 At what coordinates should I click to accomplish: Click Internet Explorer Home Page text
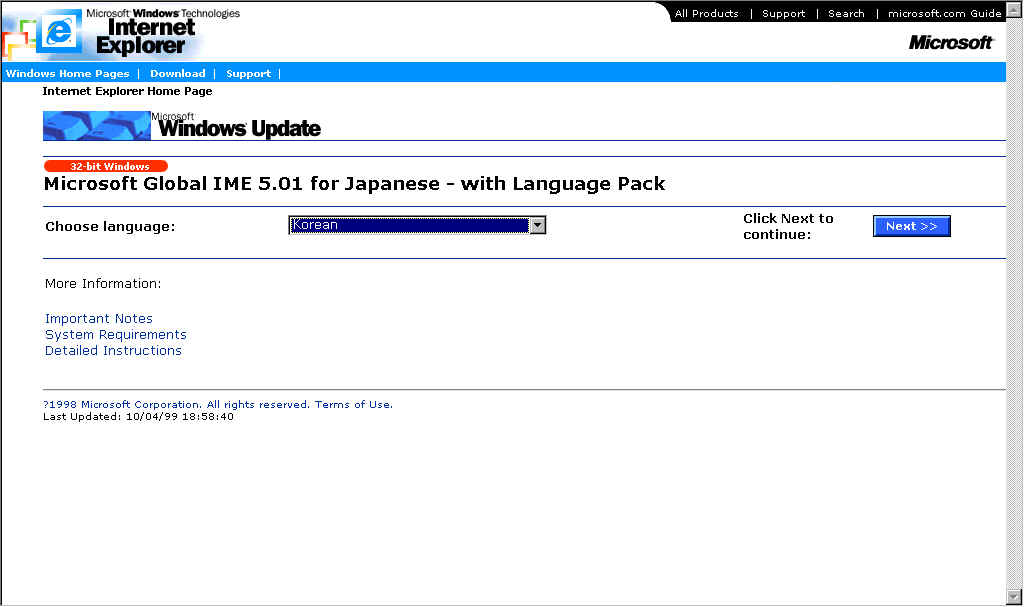point(127,91)
